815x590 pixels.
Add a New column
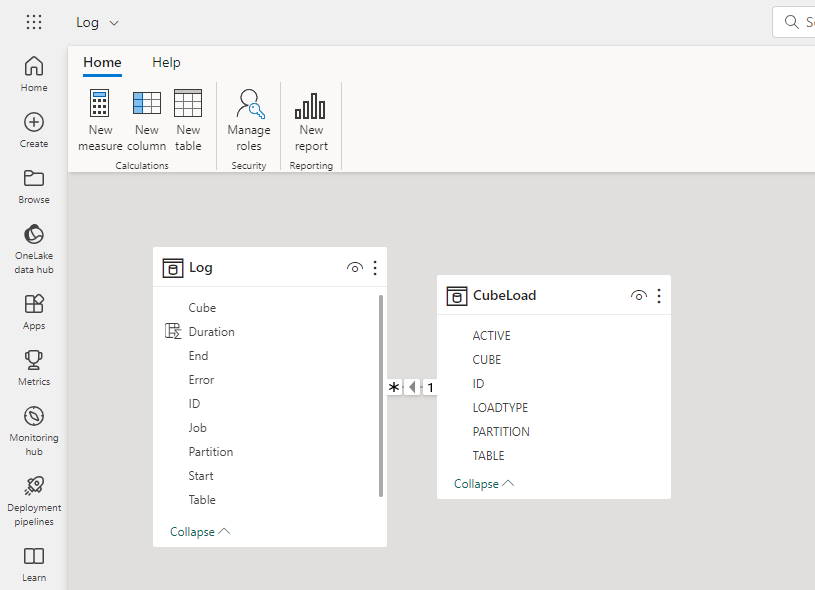point(147,120)
